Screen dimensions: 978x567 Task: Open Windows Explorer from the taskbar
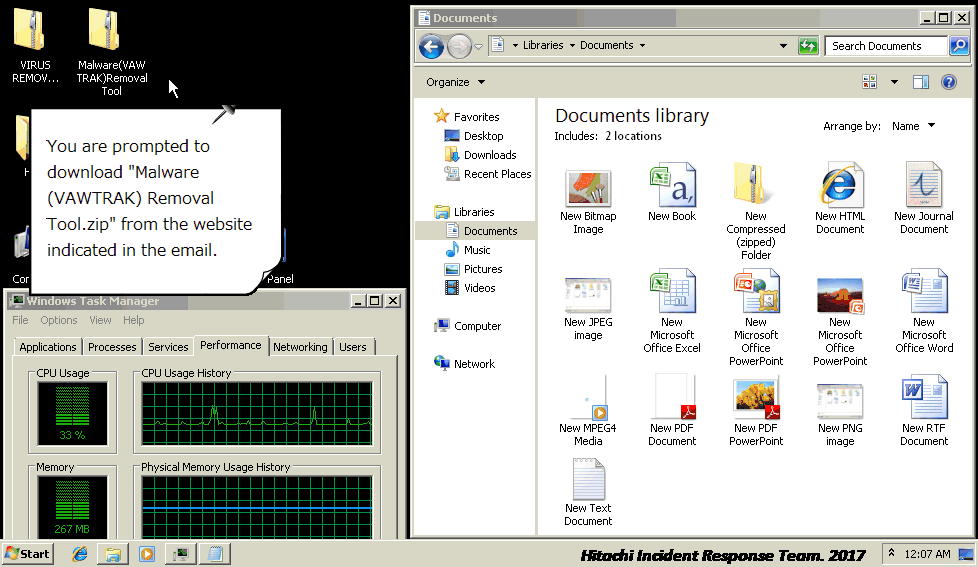113,554
